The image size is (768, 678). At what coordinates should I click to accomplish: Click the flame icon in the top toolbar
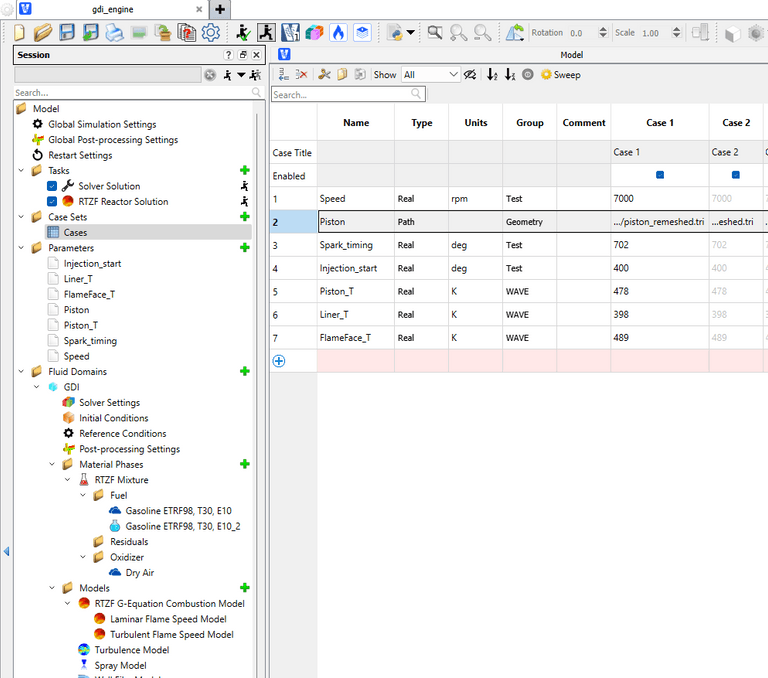point(338,33)
